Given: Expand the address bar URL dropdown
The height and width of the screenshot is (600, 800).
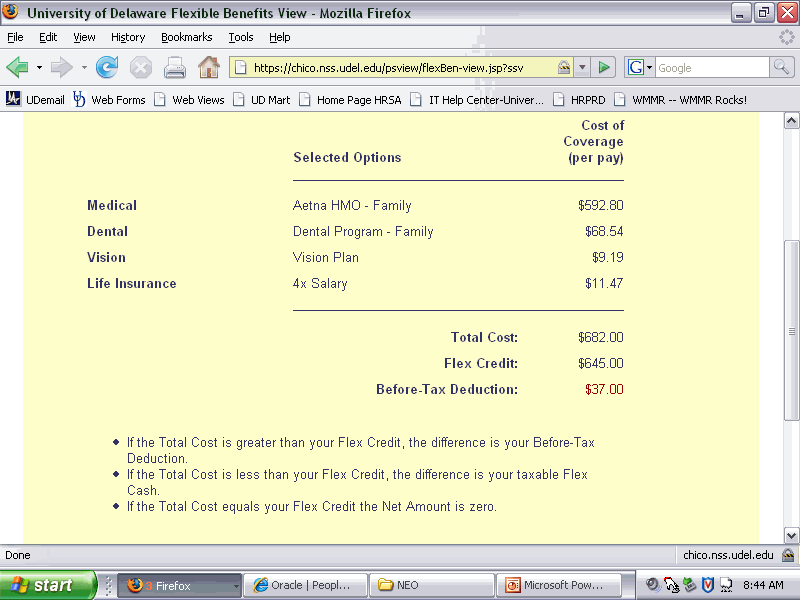Looking at the screenshot, I should pos(582,68).
